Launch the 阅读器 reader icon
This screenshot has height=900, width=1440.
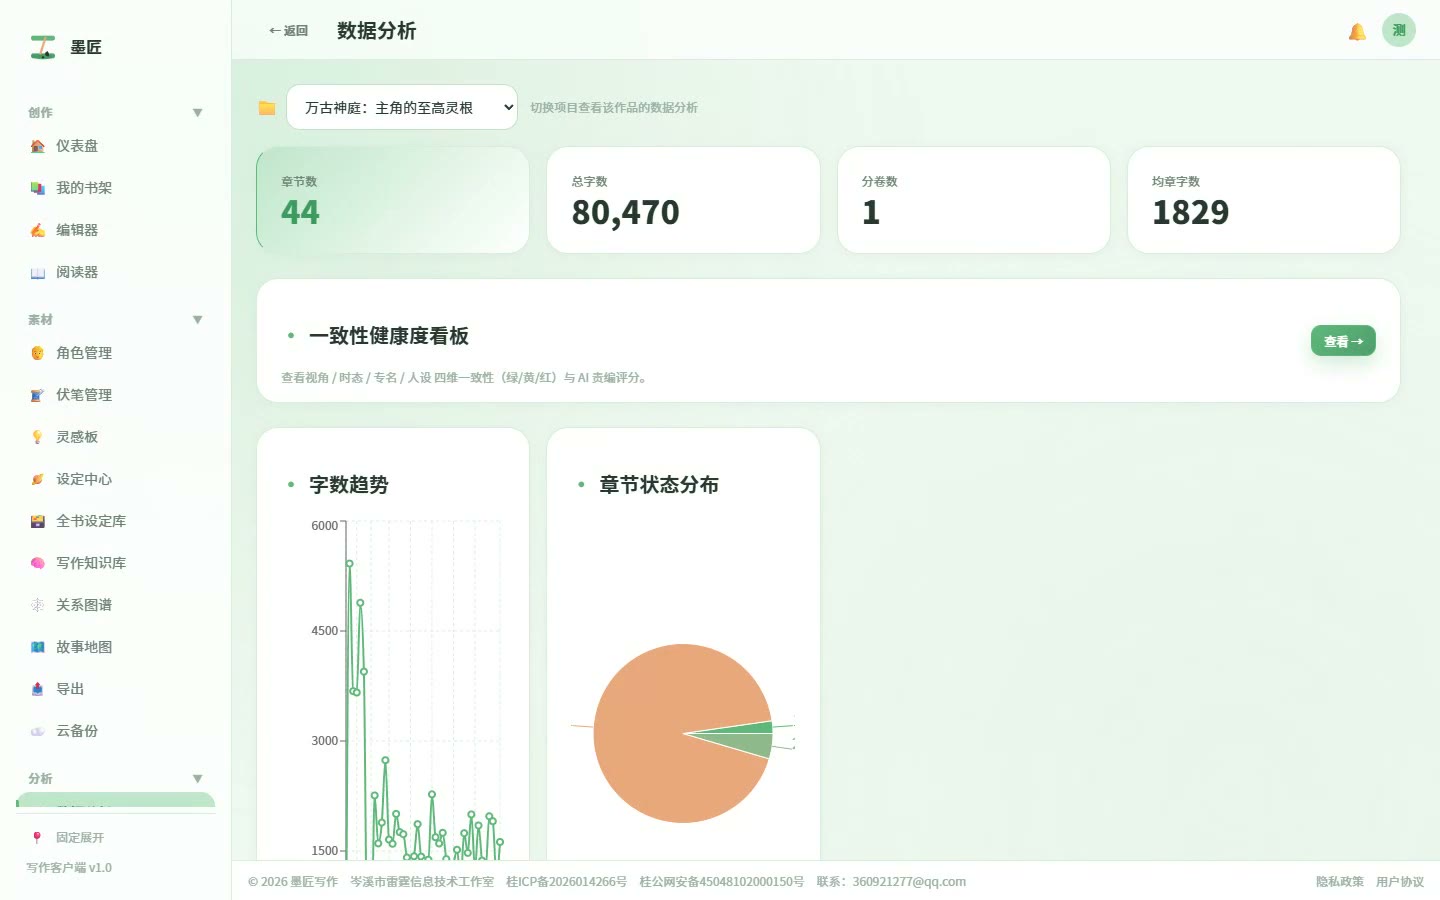(x=37, y=272)
